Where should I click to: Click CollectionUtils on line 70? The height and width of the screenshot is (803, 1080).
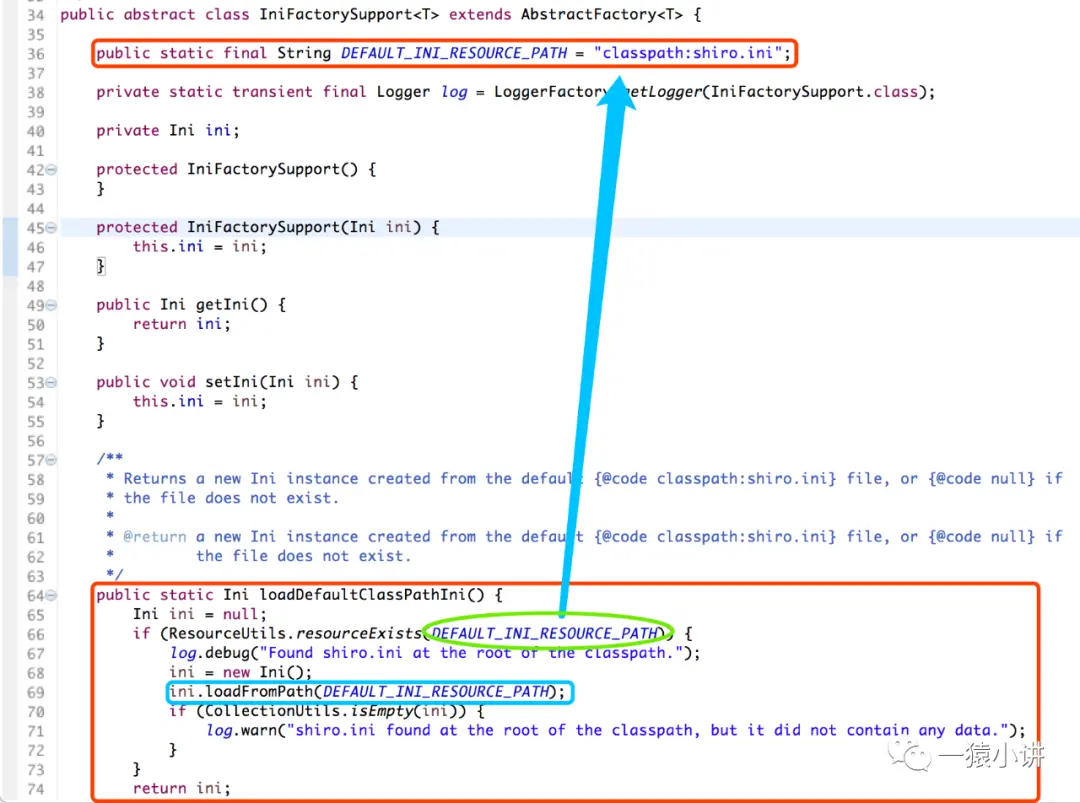coord(273,710)
